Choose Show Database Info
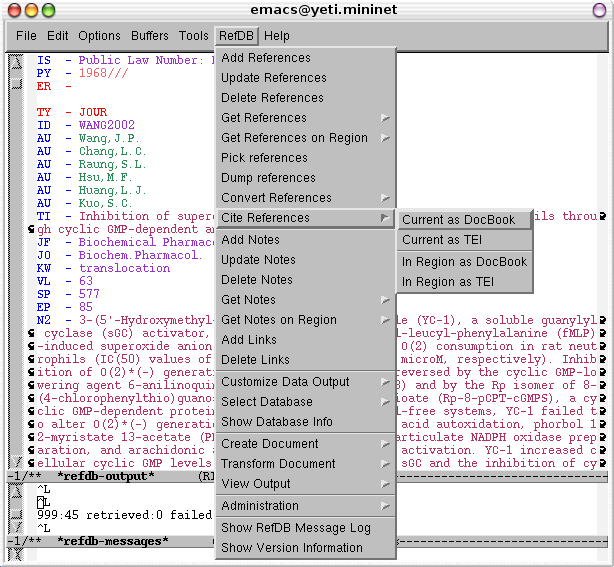 (277, 422)
